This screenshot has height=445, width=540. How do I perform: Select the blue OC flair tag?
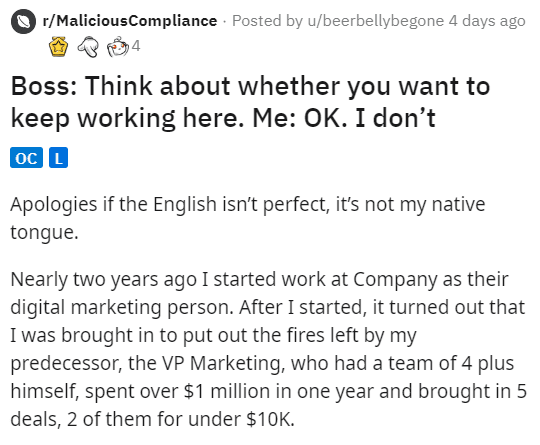27,158
